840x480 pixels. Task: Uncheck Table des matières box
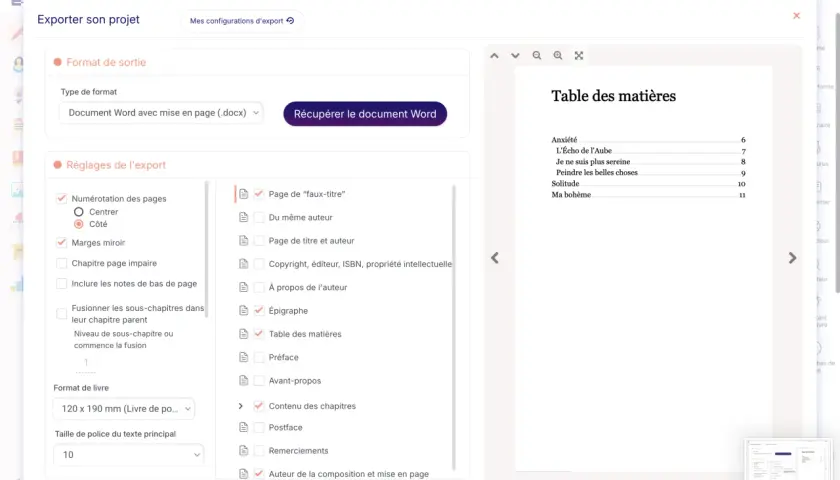pos(259,334)
